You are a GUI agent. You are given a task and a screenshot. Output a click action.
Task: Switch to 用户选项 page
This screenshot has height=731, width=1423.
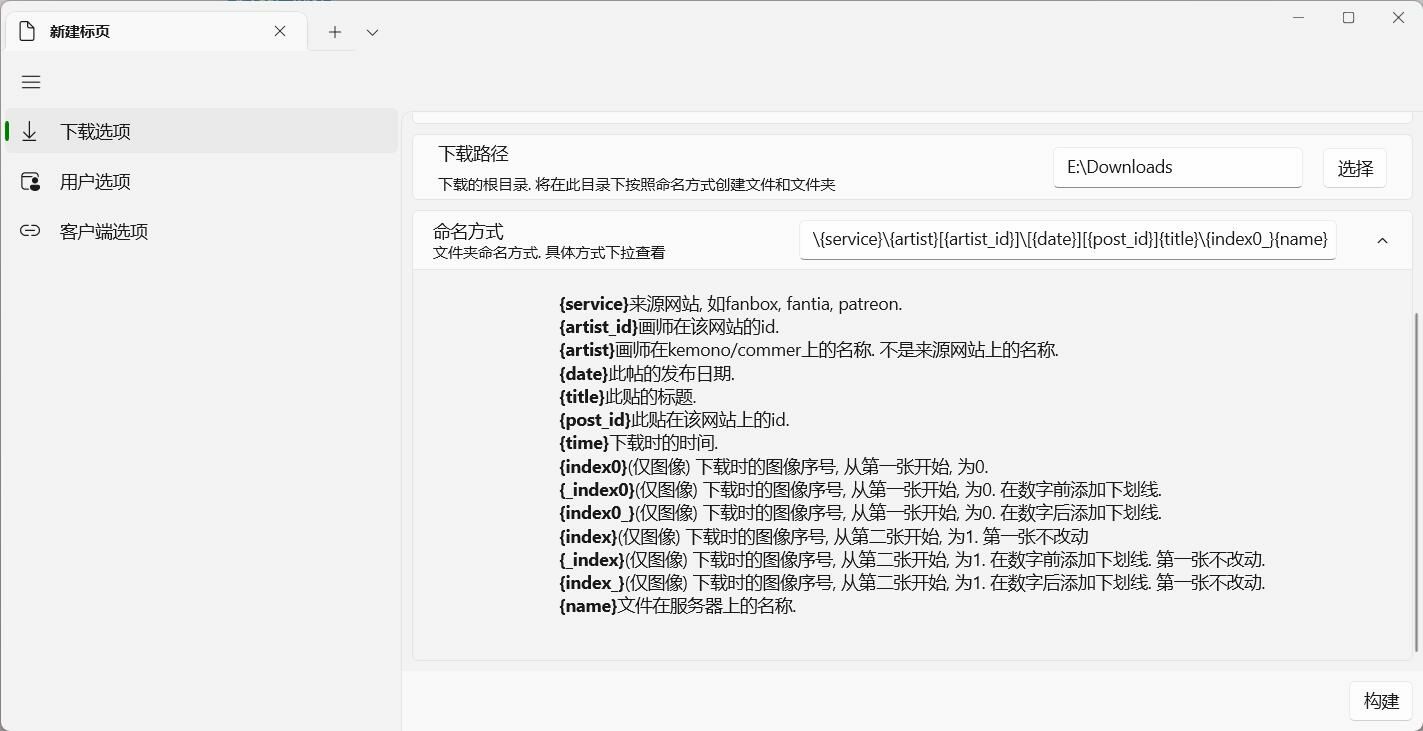[x=95, y=182]
